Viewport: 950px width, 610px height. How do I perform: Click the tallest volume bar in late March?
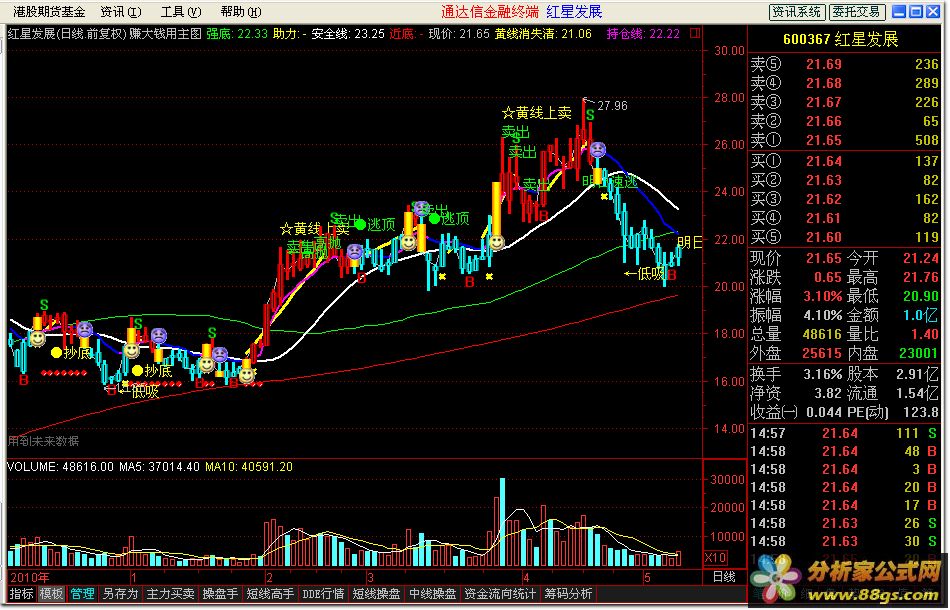(x=502, y=522)
